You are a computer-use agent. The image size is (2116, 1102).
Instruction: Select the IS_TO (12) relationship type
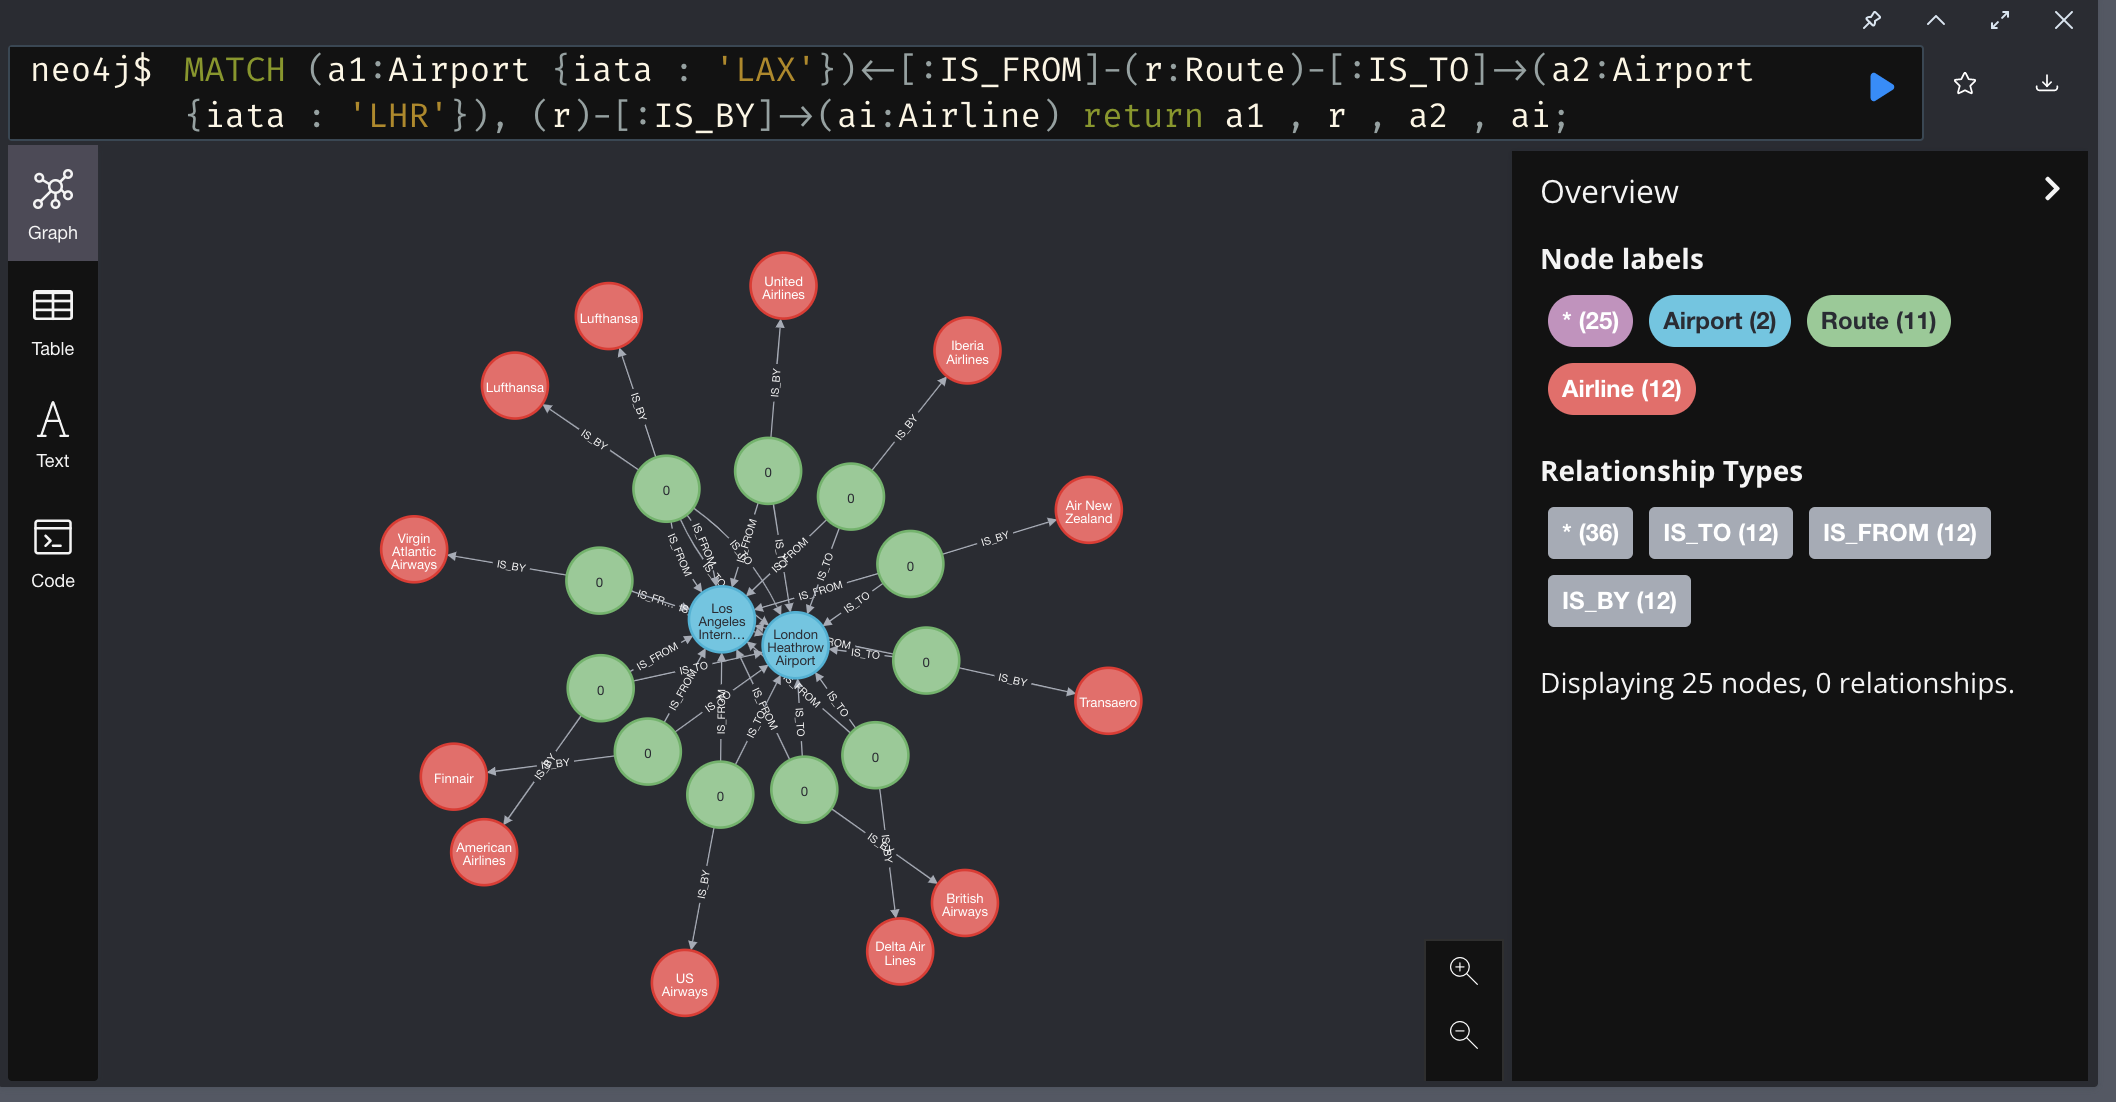(x=1720, y=533)
